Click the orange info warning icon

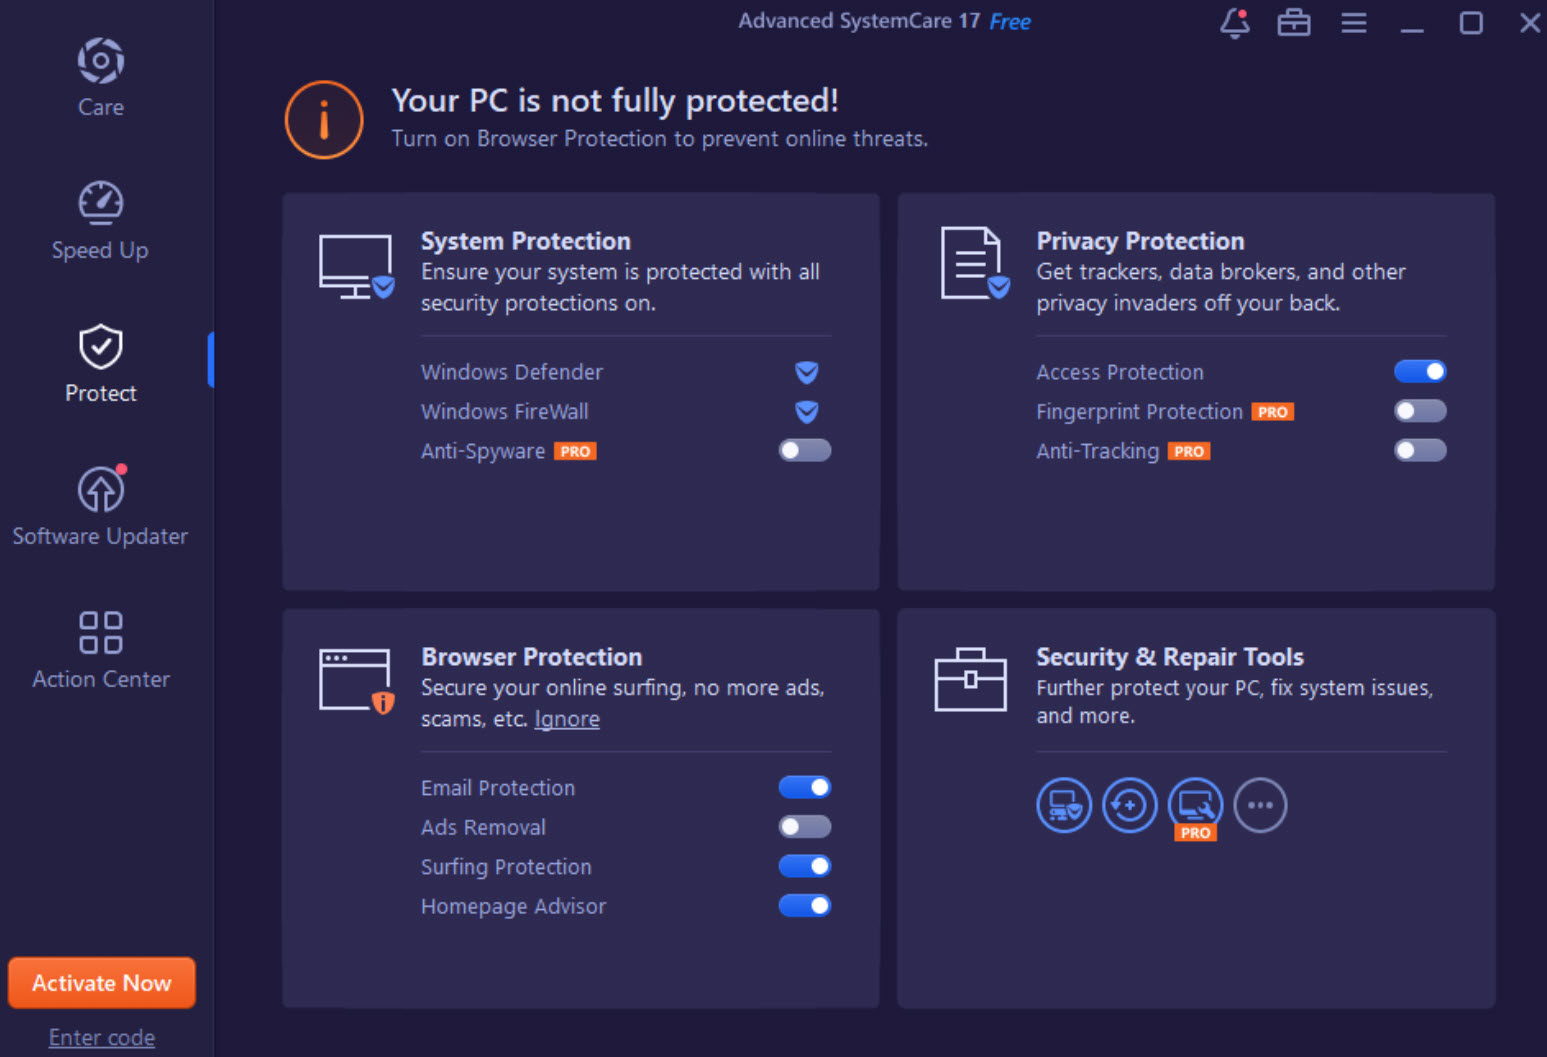click(324, 120)
